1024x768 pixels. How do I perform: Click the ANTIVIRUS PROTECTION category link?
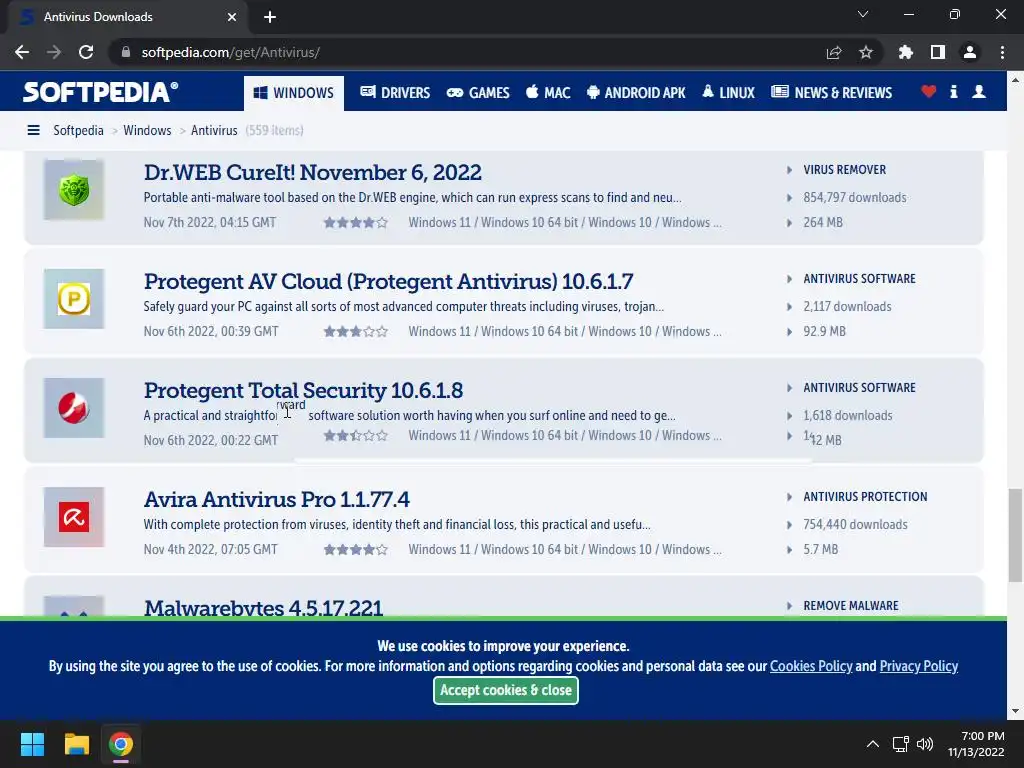[x=865, y=497]
